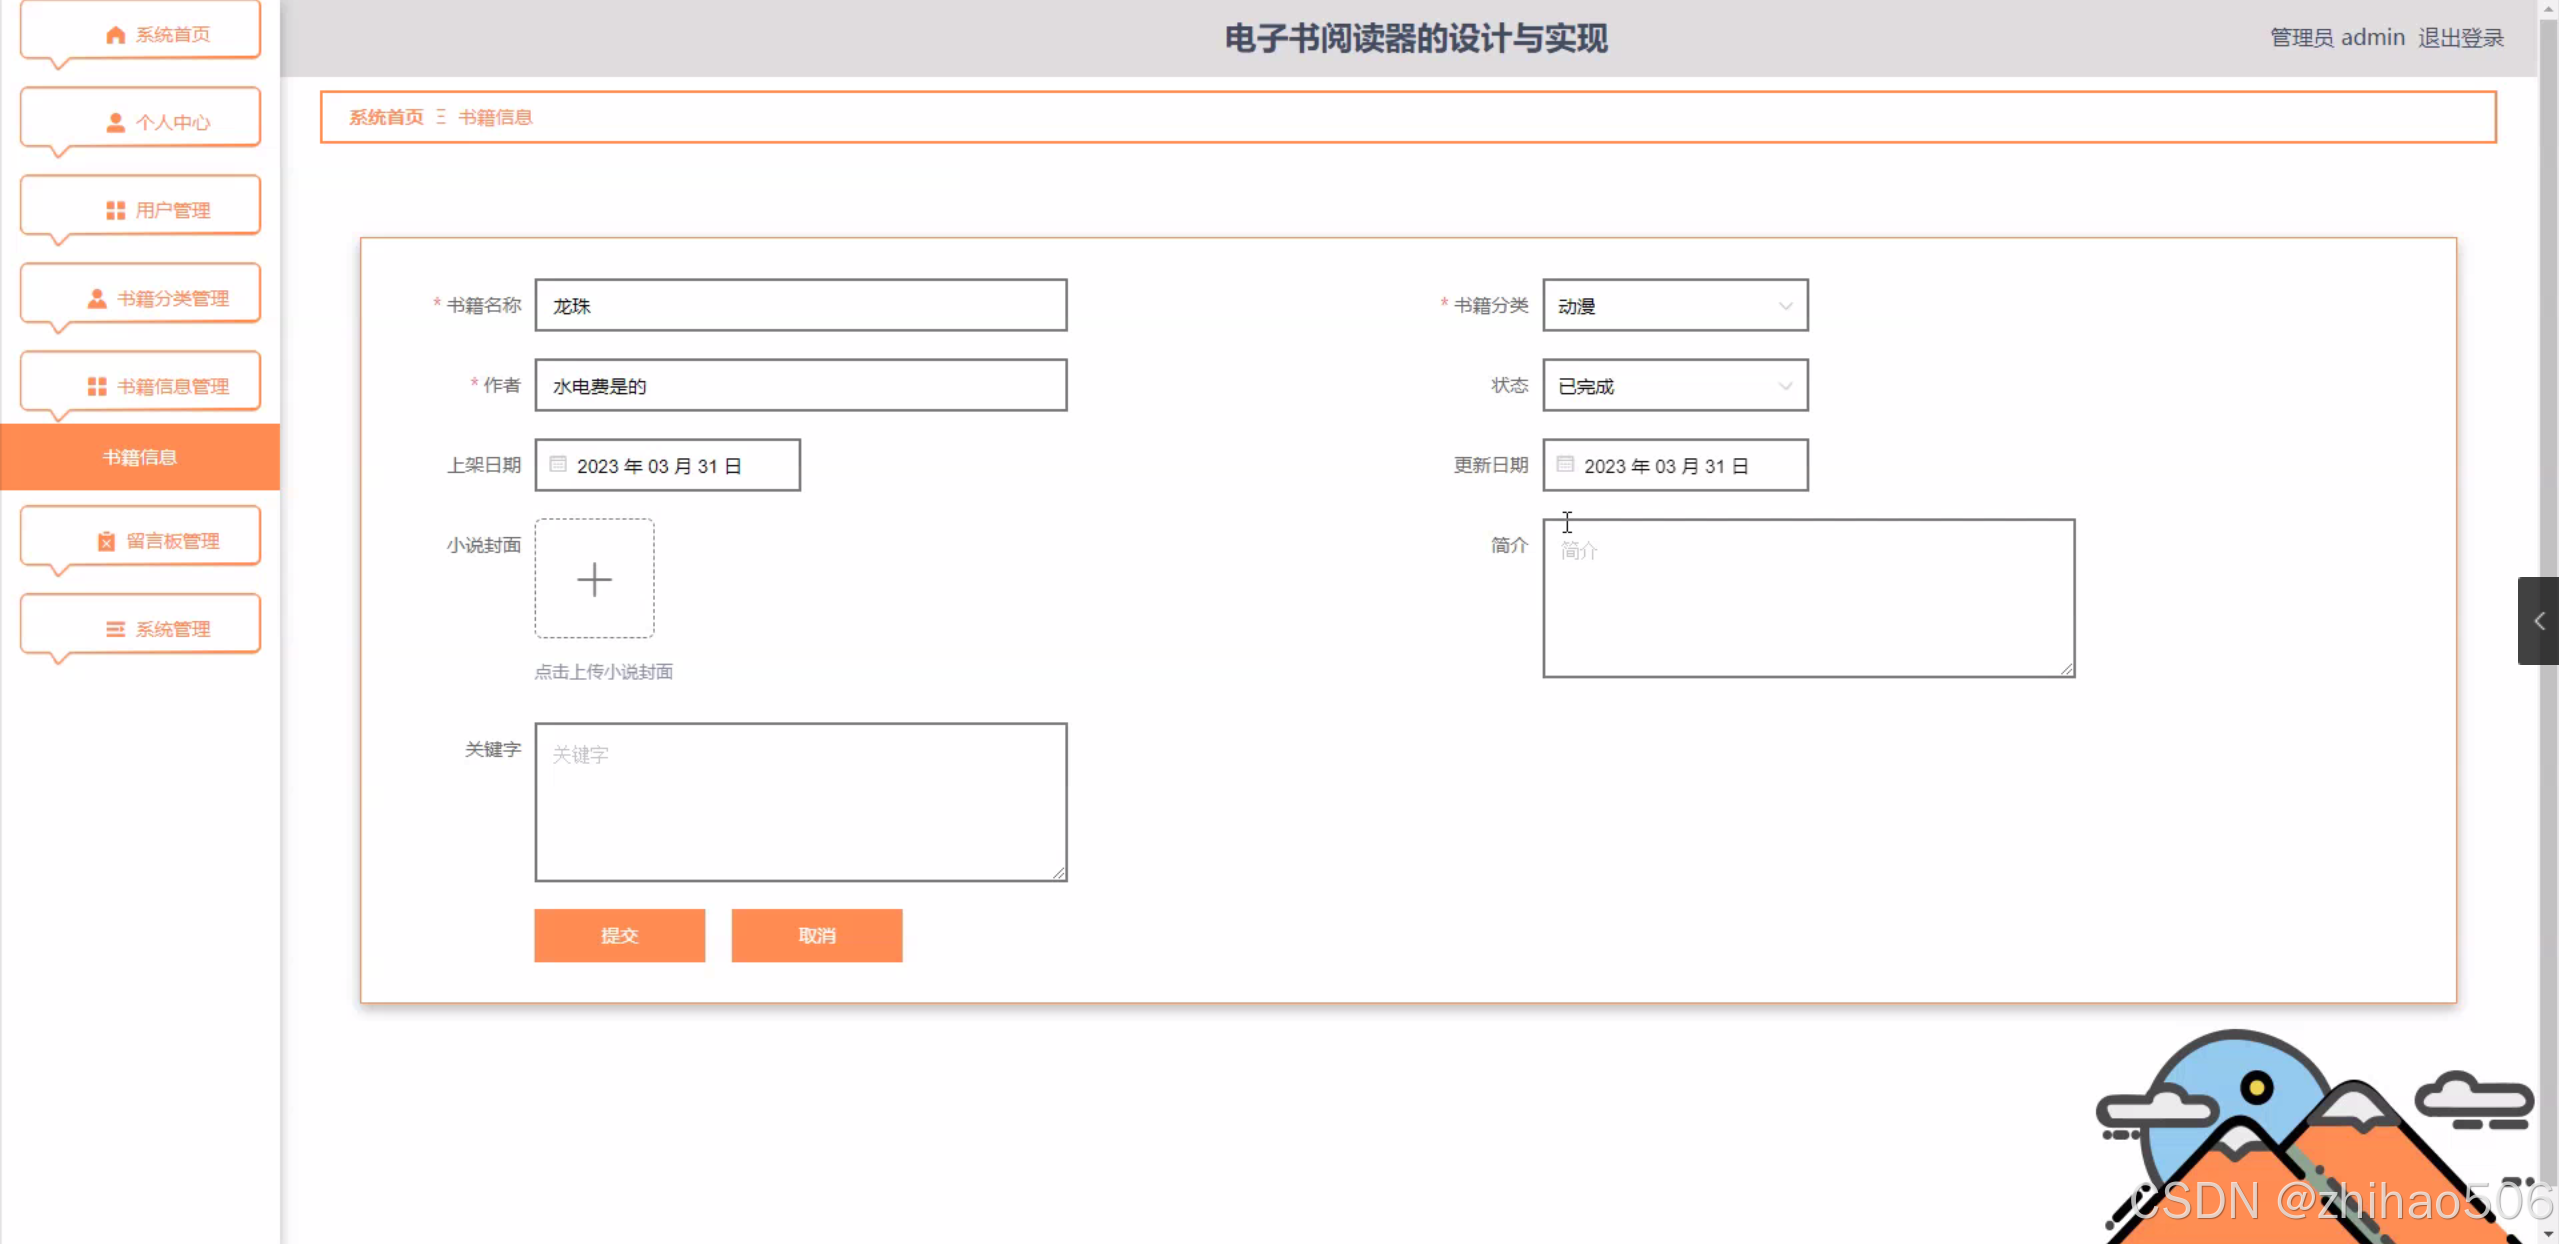Image resolution: width=2559 pixels, height=1244 pixels.
Task: Click the calendar icon in 更新日期 field
Action: [1565, 464]
